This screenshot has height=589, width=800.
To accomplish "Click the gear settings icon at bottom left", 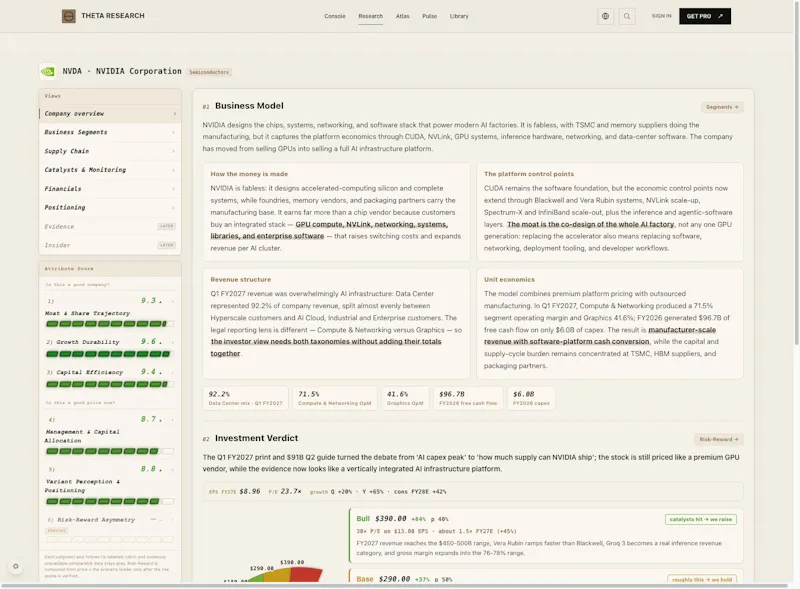I will pyautogui.click(x=16, y=566).
